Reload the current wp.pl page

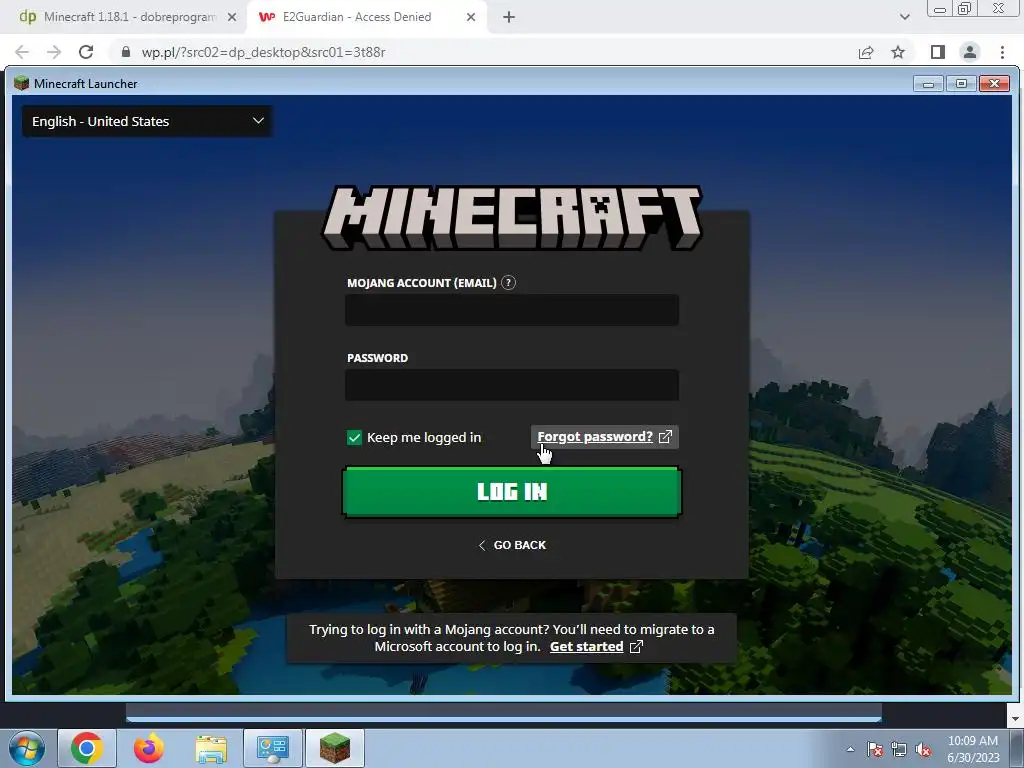[x=86, y=52]
